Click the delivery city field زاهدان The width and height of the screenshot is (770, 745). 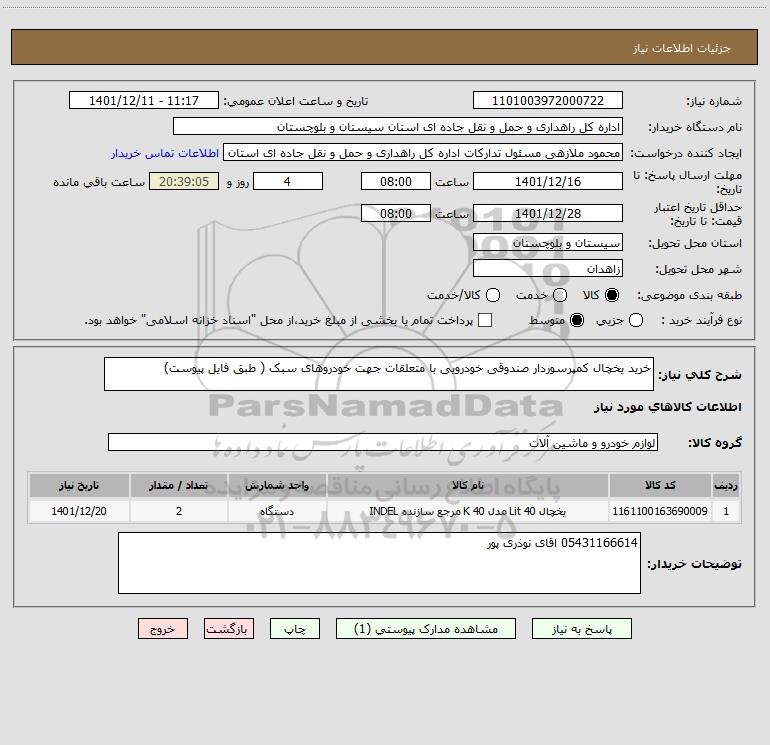[548, 269]
